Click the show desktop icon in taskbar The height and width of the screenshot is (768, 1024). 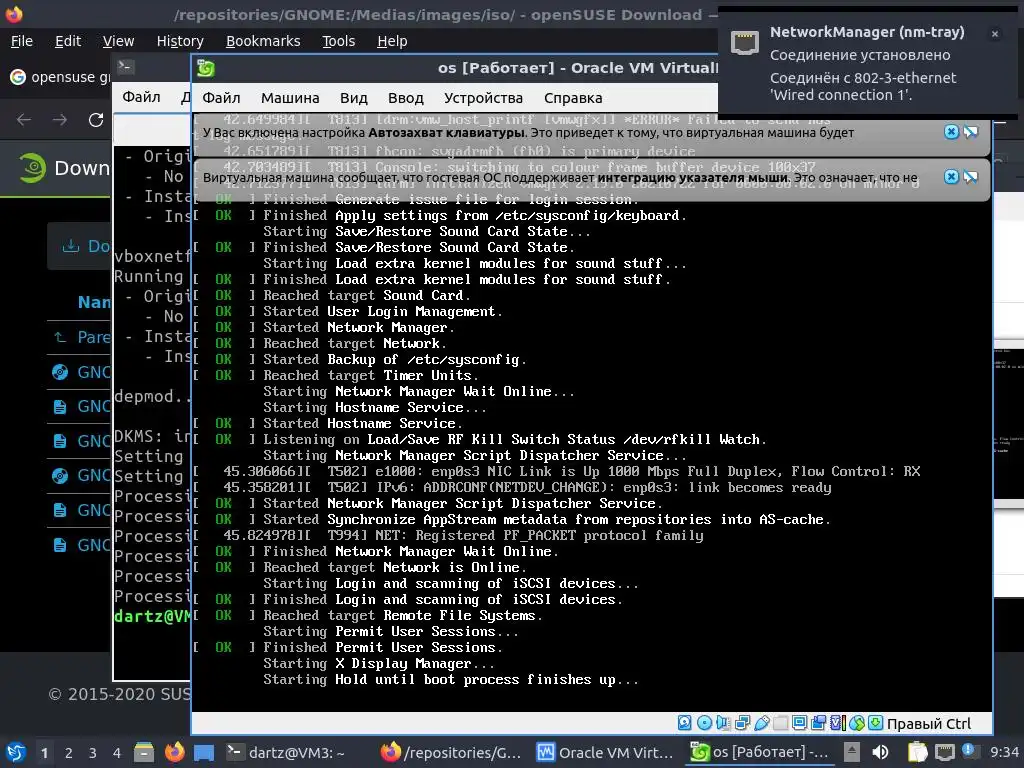pos(204,752)
